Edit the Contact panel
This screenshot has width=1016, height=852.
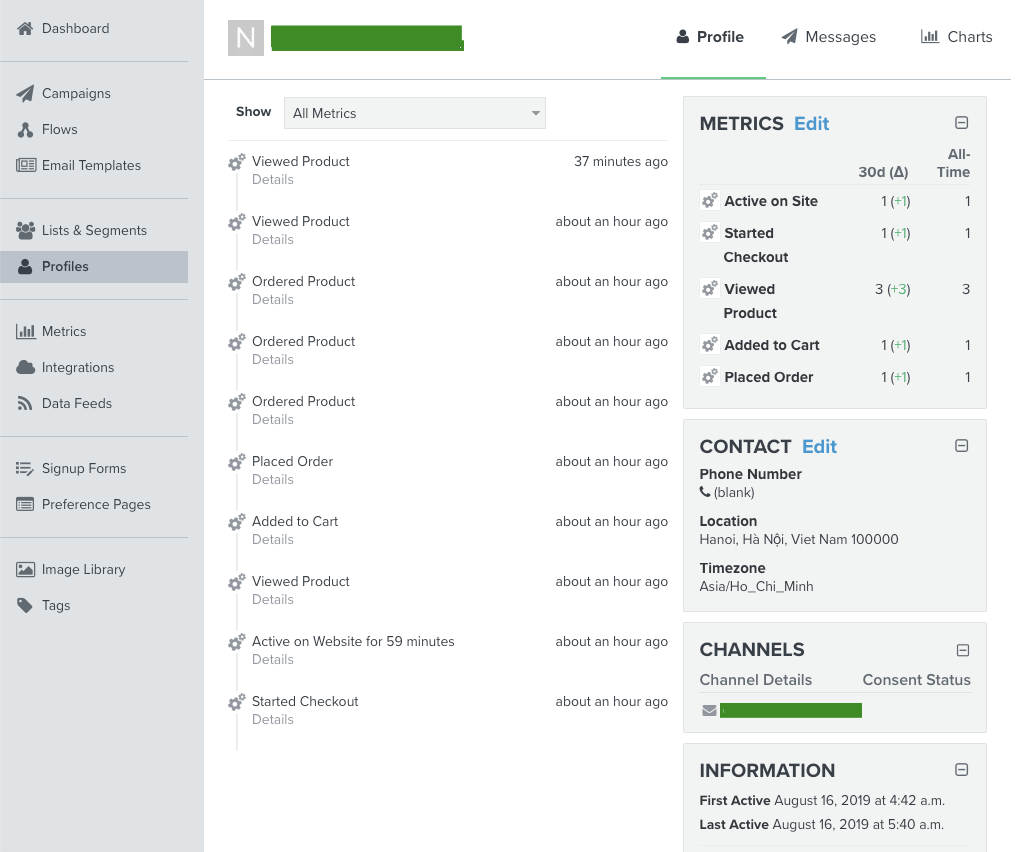pos(819,446)
